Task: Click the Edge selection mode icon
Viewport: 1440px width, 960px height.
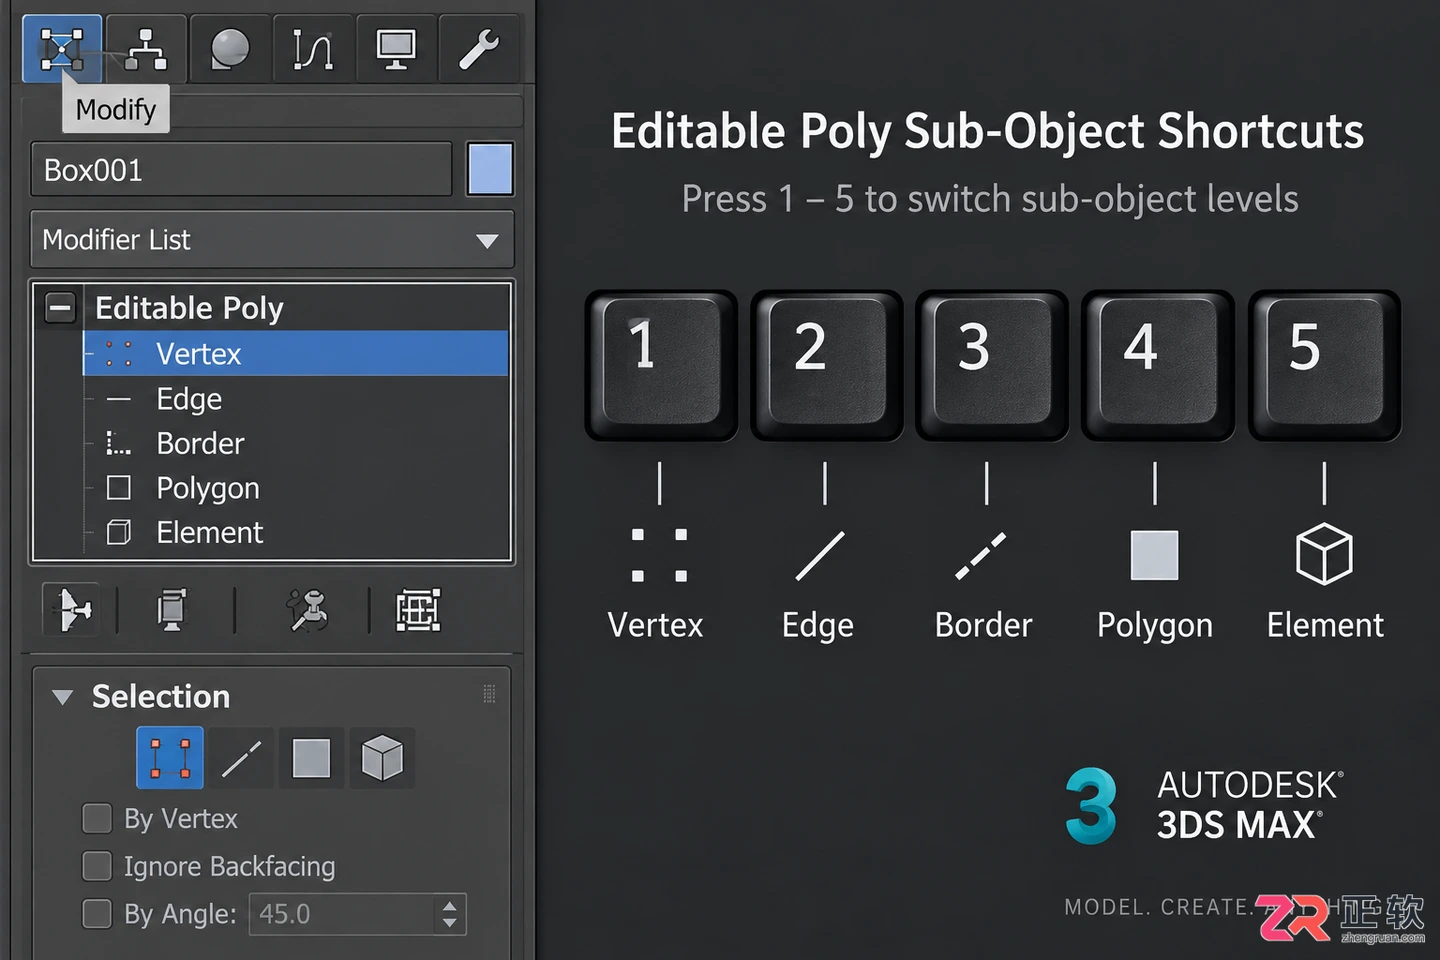Action: [x=241, y=758]
